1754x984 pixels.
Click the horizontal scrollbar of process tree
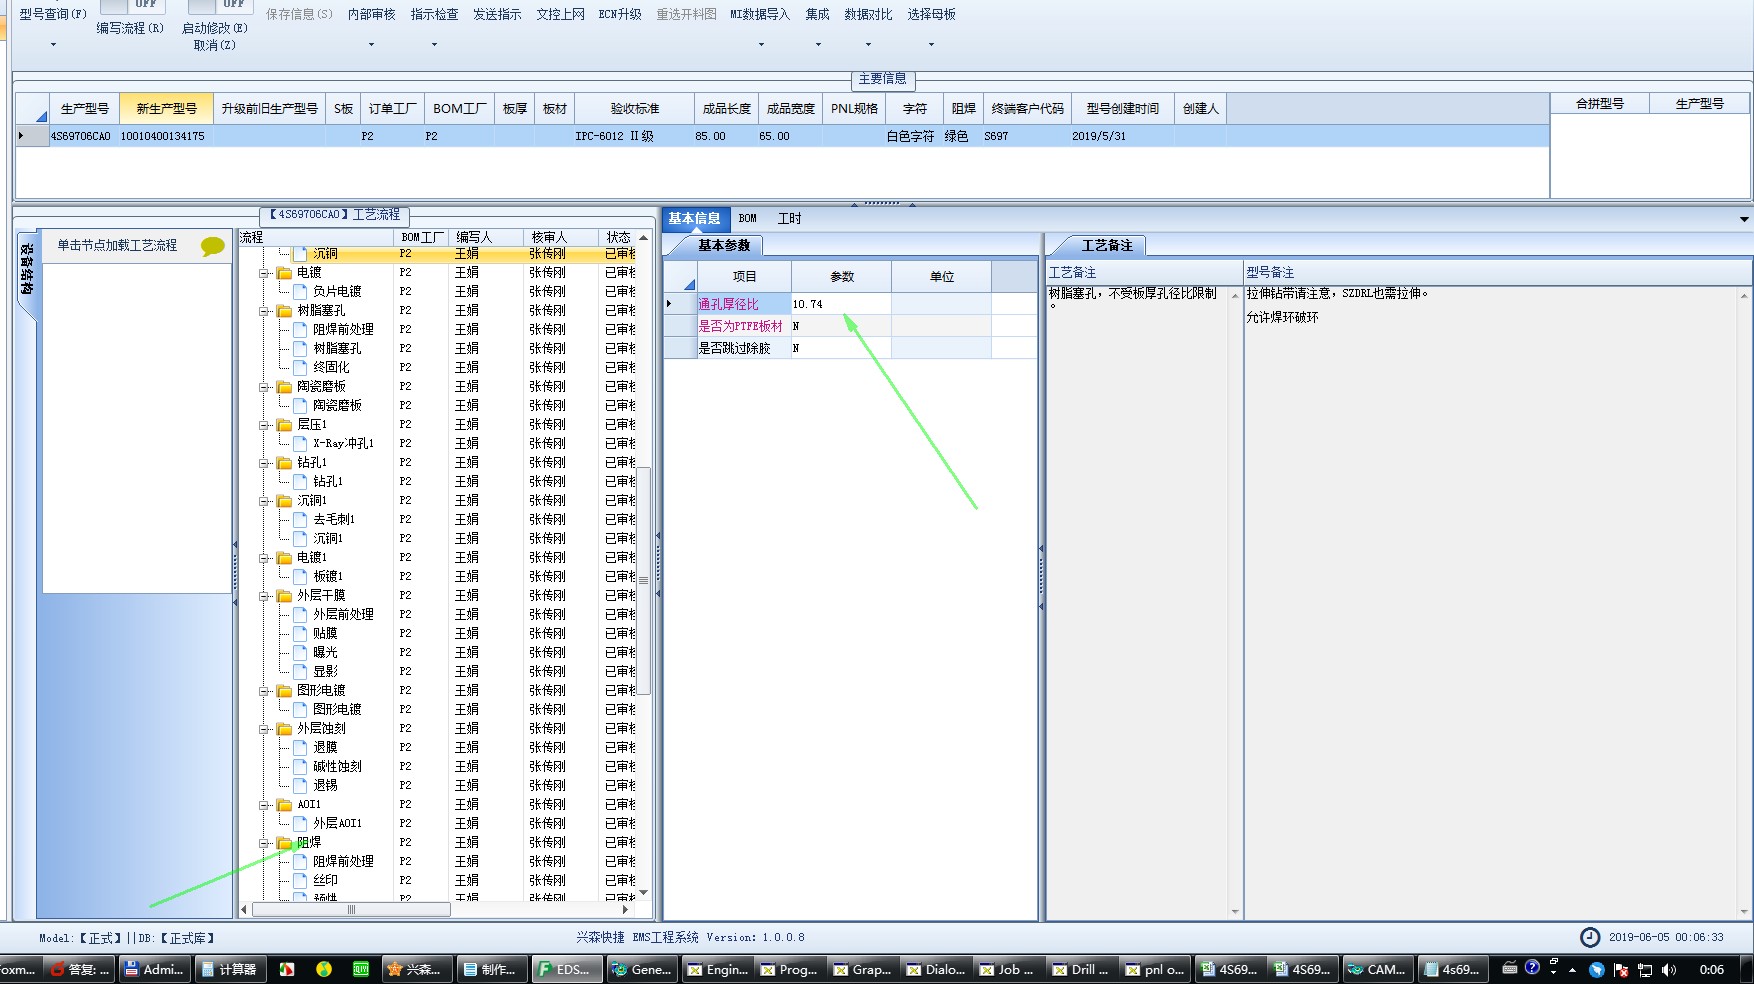(351, 910)
